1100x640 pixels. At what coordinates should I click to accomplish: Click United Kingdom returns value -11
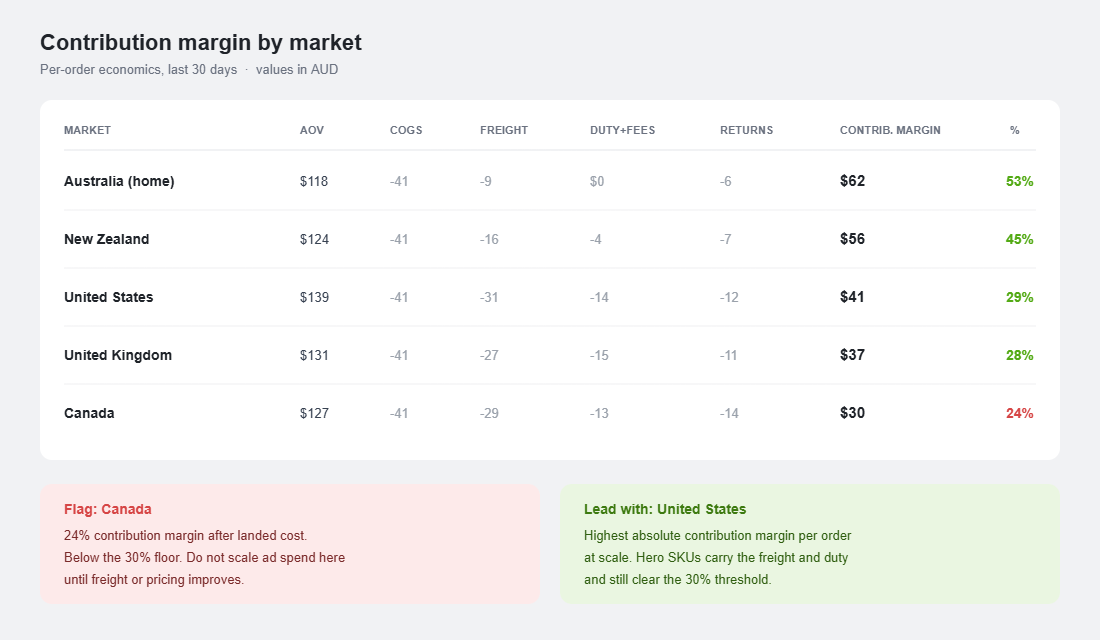coord(728,355)
